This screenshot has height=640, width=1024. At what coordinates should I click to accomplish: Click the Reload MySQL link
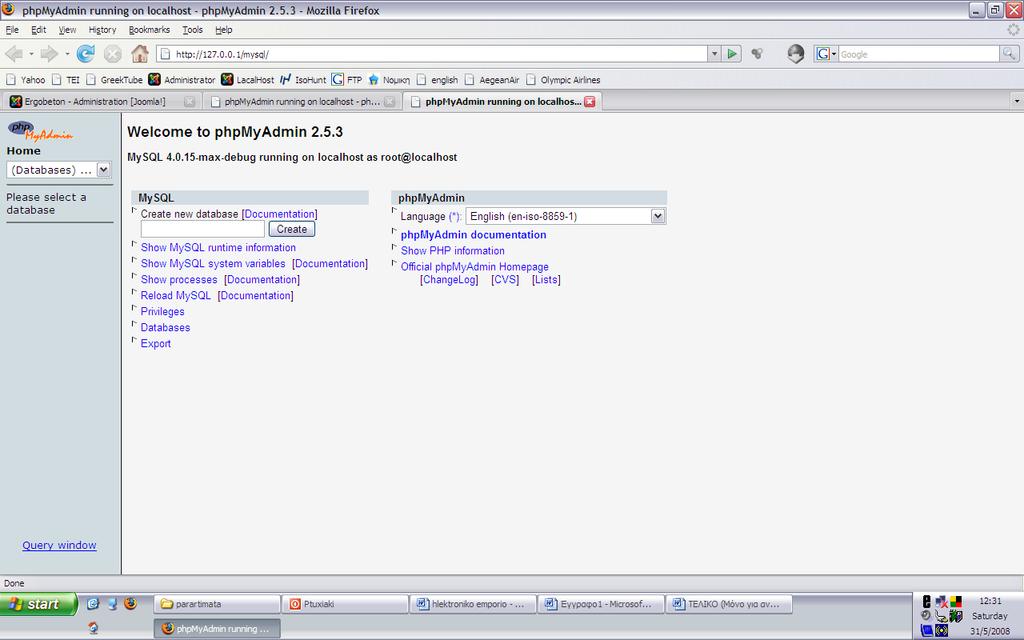point(176,296)
